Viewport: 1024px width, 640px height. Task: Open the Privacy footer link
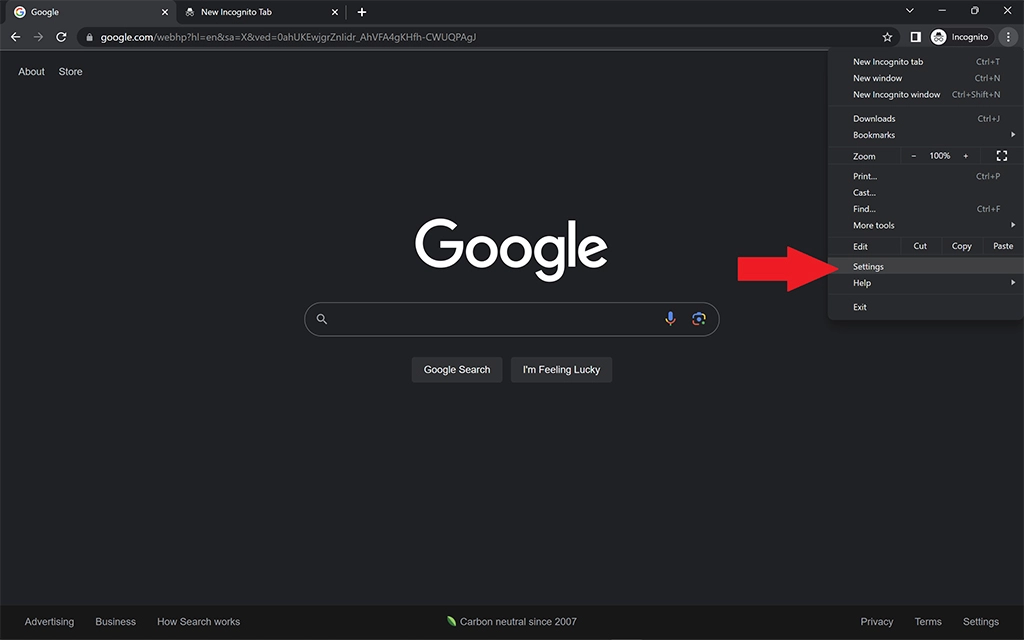[x=876, y=622]
